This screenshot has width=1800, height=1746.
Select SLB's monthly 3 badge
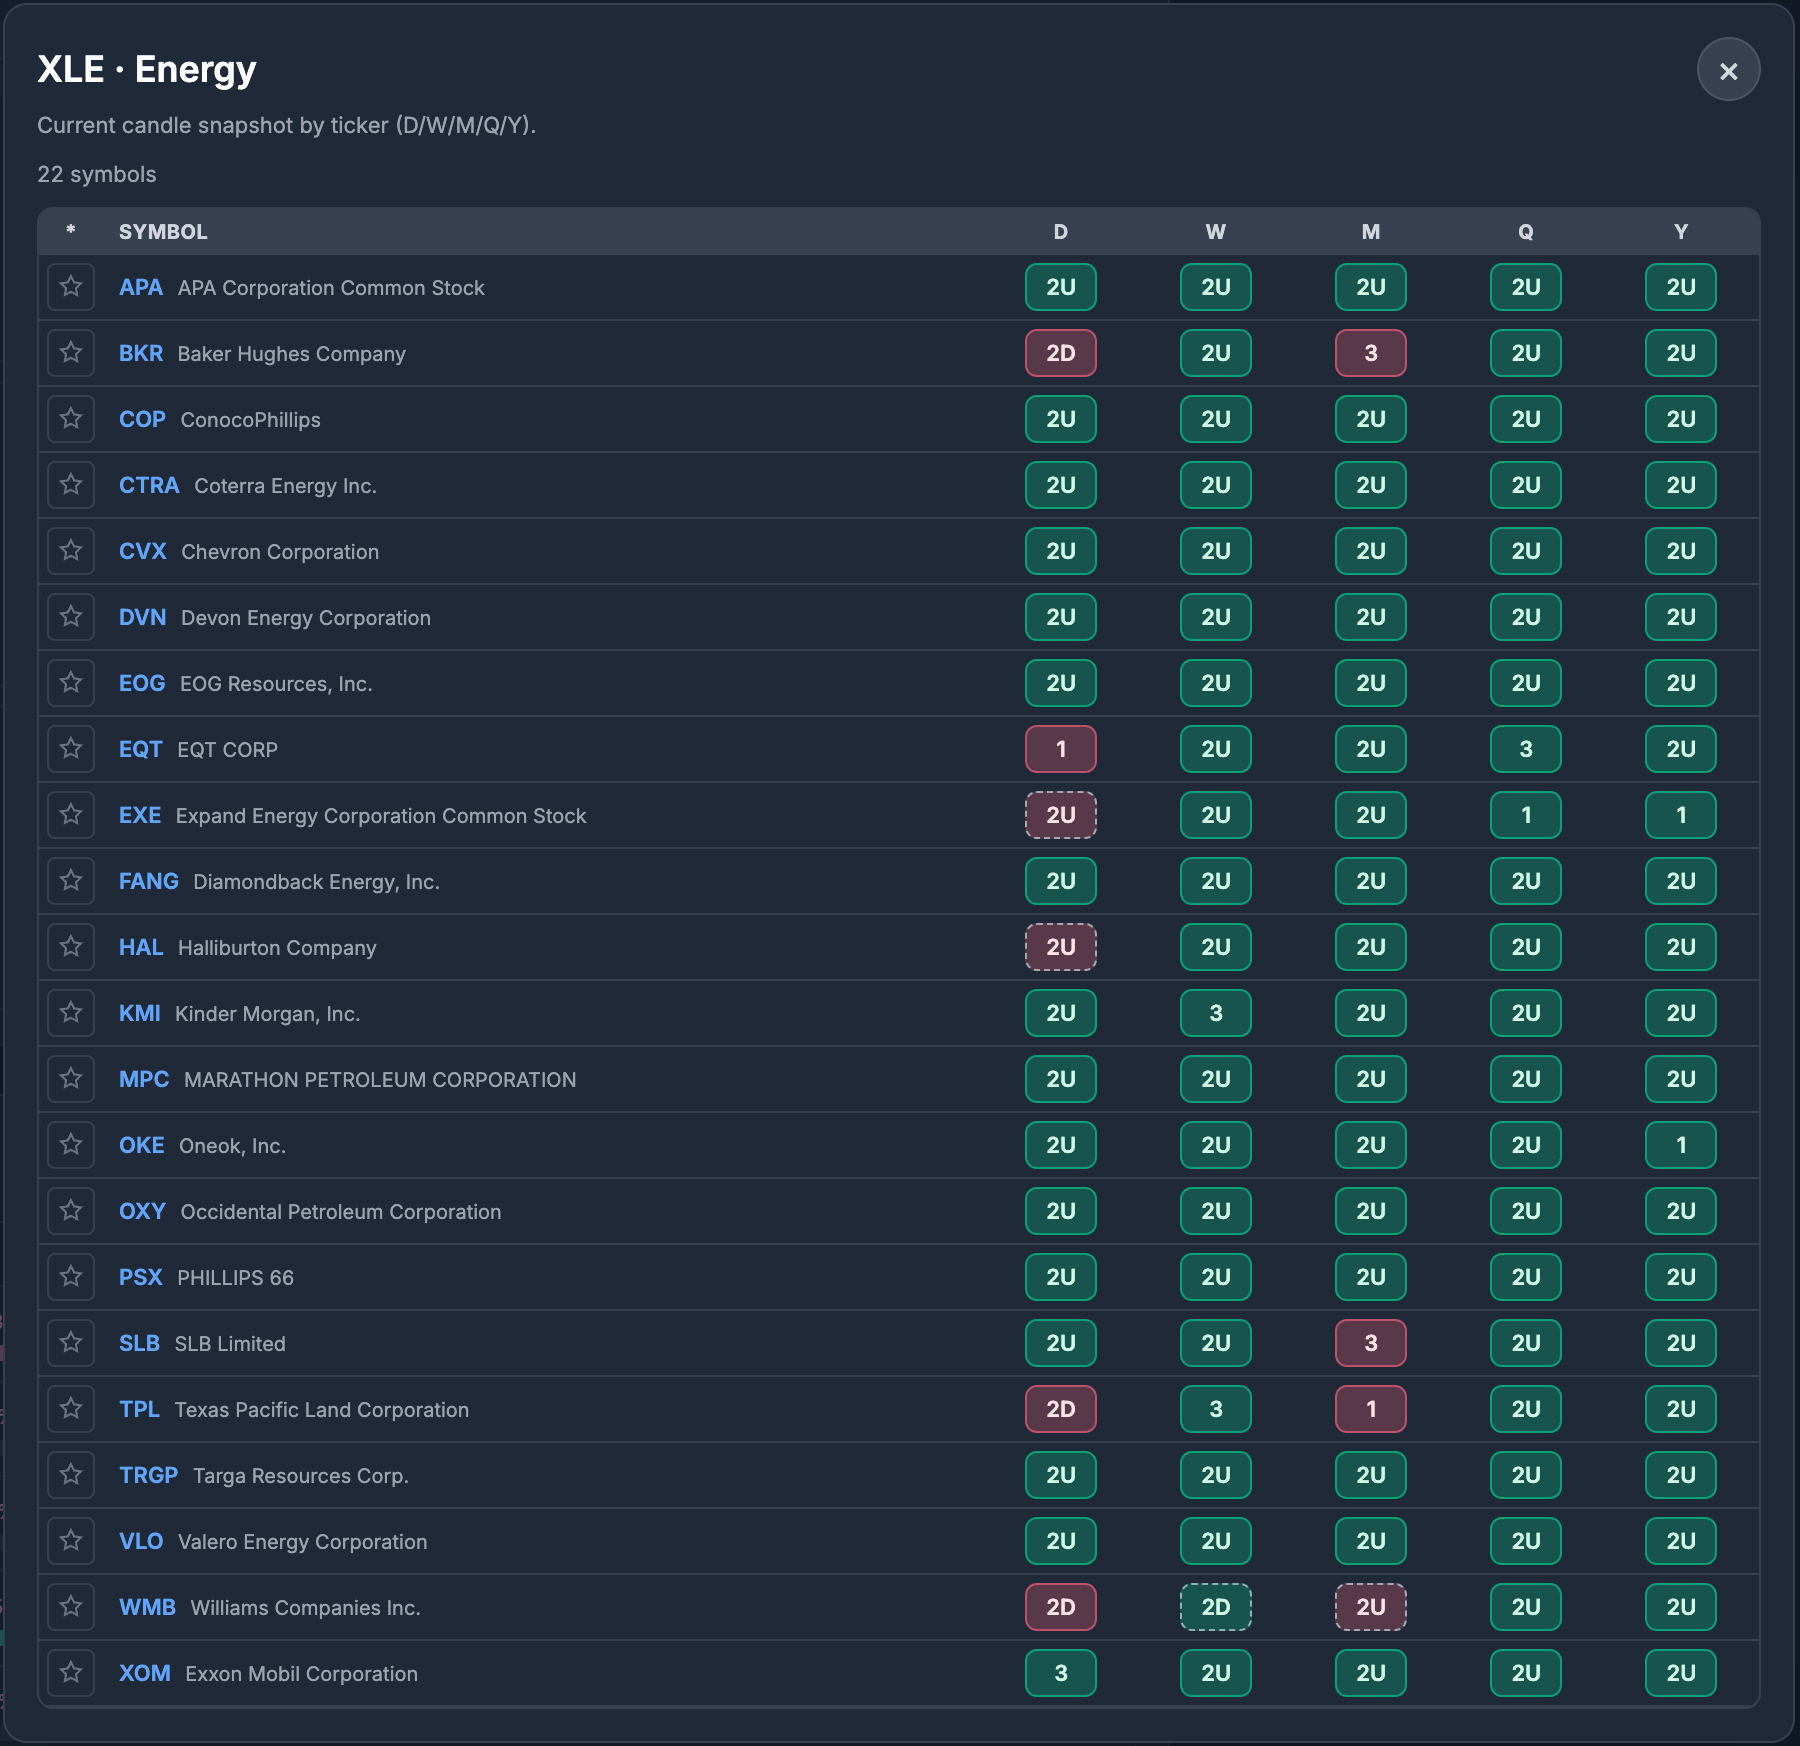(x=1370, y=1343)
